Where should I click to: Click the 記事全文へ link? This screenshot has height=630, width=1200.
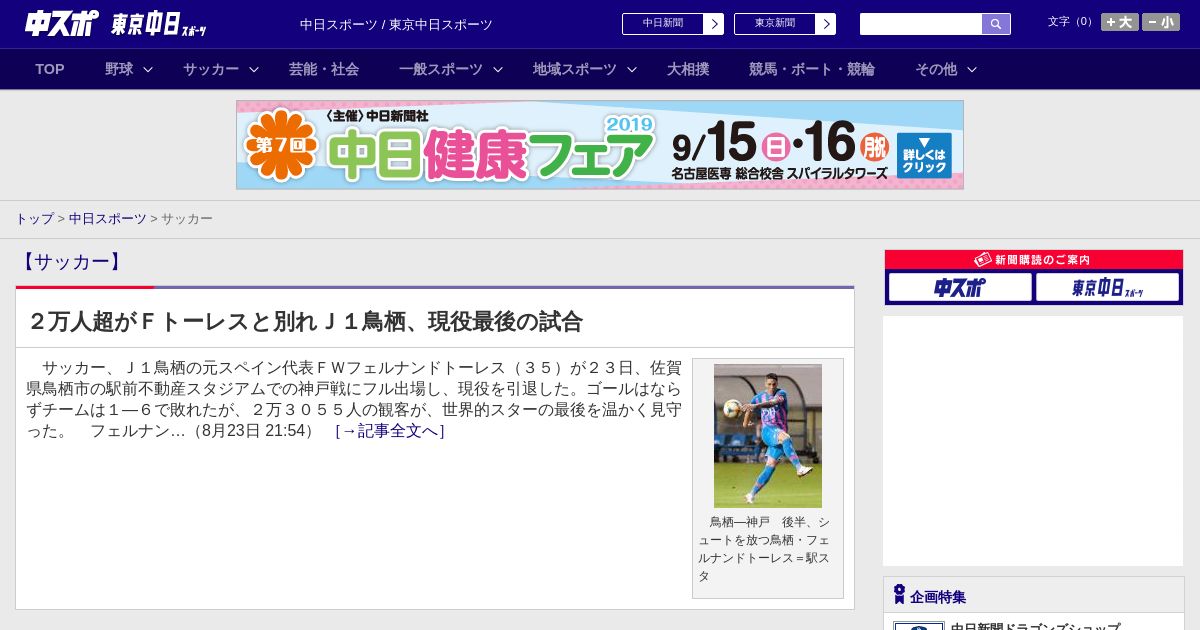pos(390,431)
